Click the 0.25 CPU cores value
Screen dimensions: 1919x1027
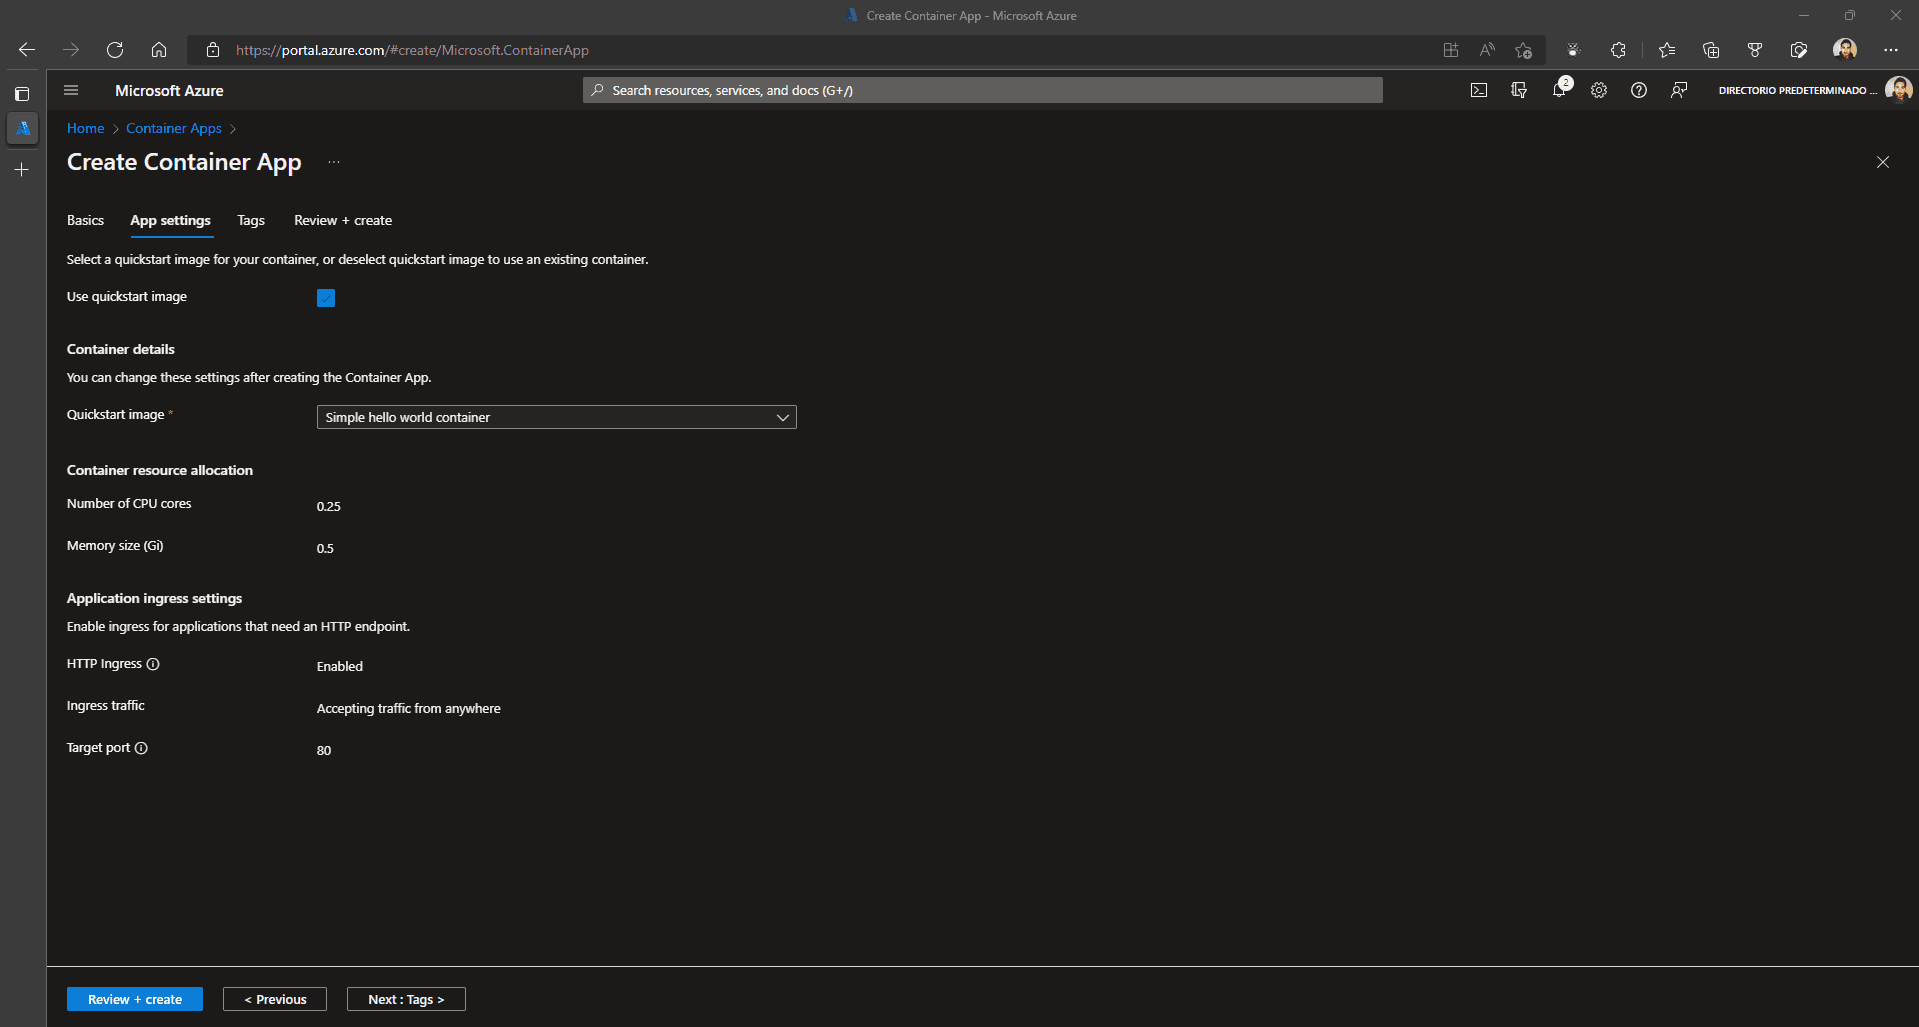tap(329, 506)
